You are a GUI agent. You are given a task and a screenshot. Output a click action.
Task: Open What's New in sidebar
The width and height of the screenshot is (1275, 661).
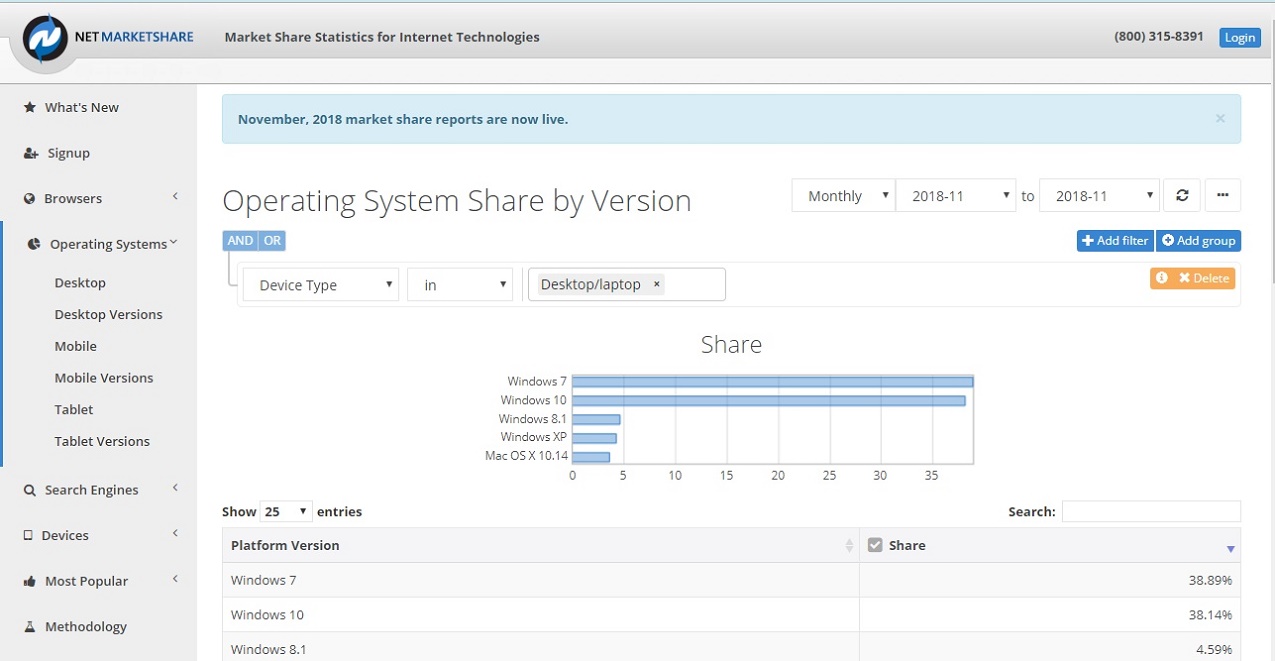[82, 107]
